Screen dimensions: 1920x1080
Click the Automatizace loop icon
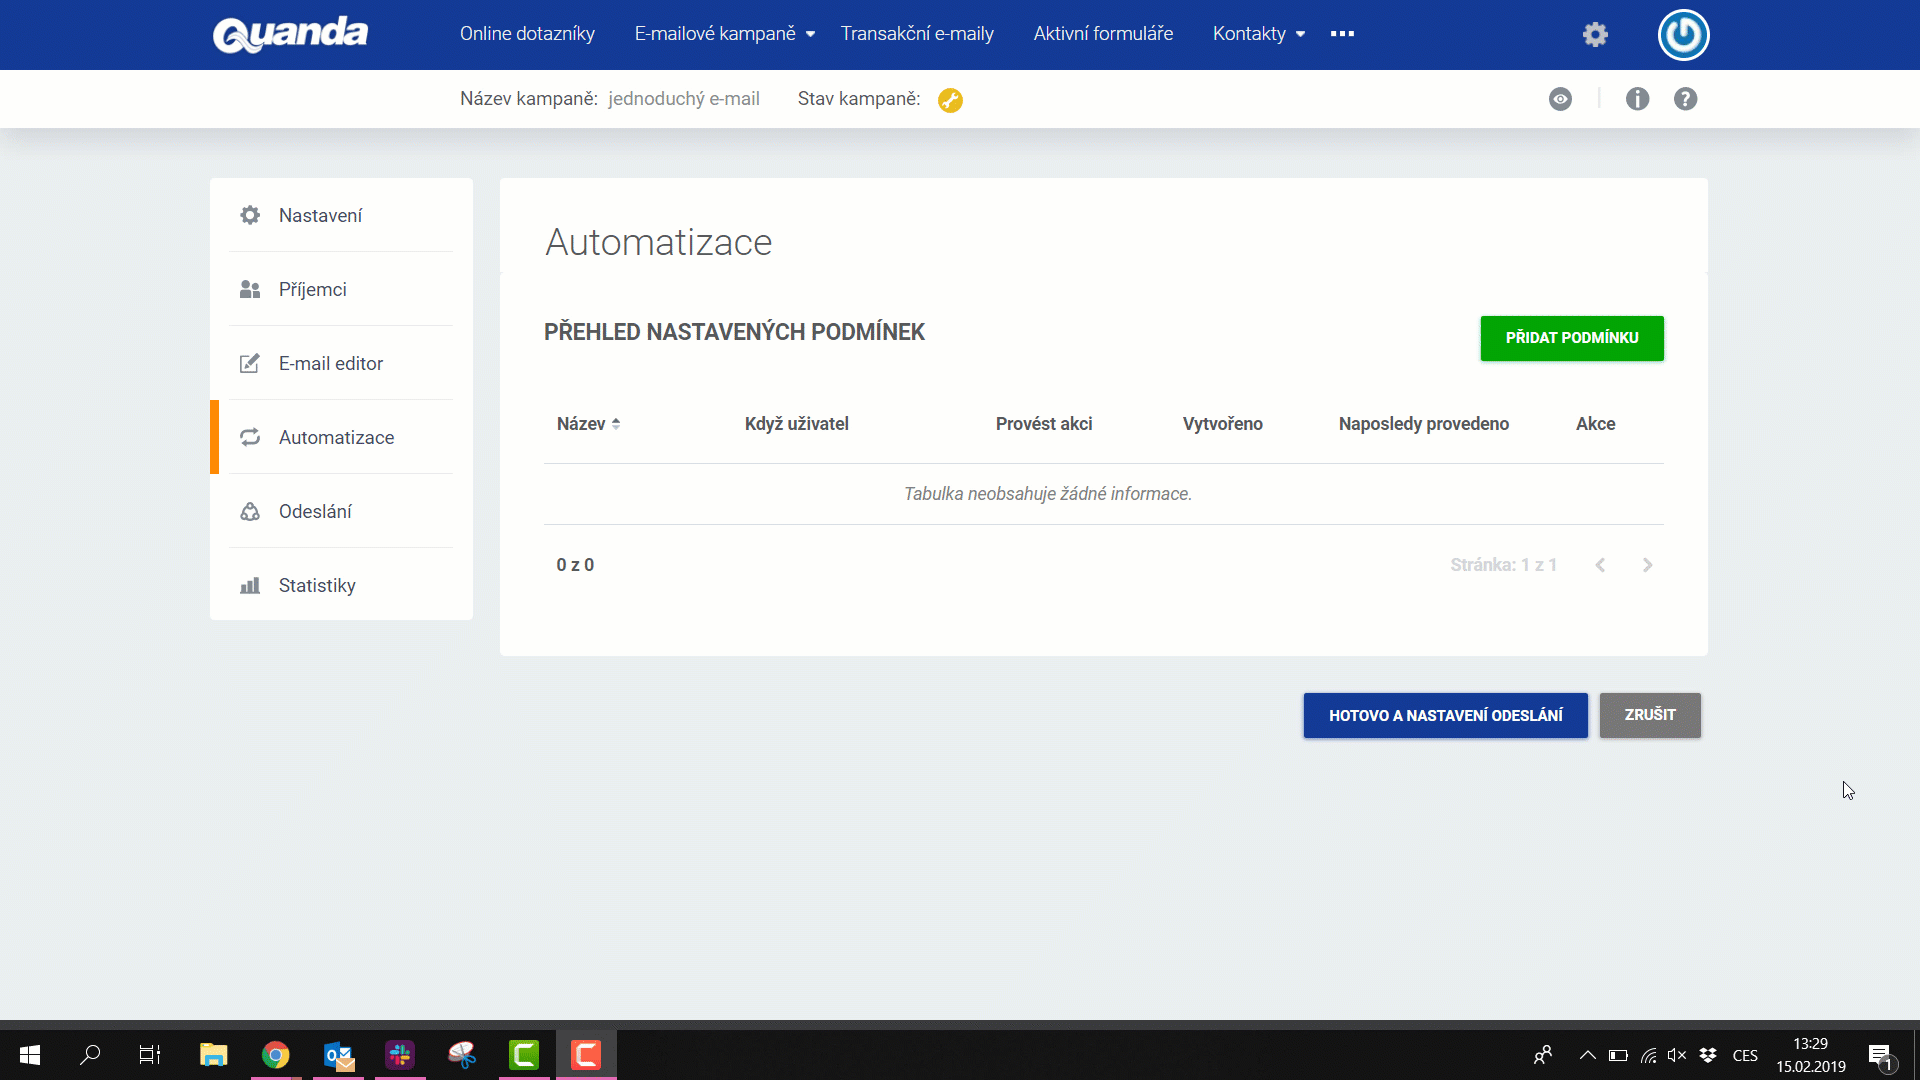point(250,437)
